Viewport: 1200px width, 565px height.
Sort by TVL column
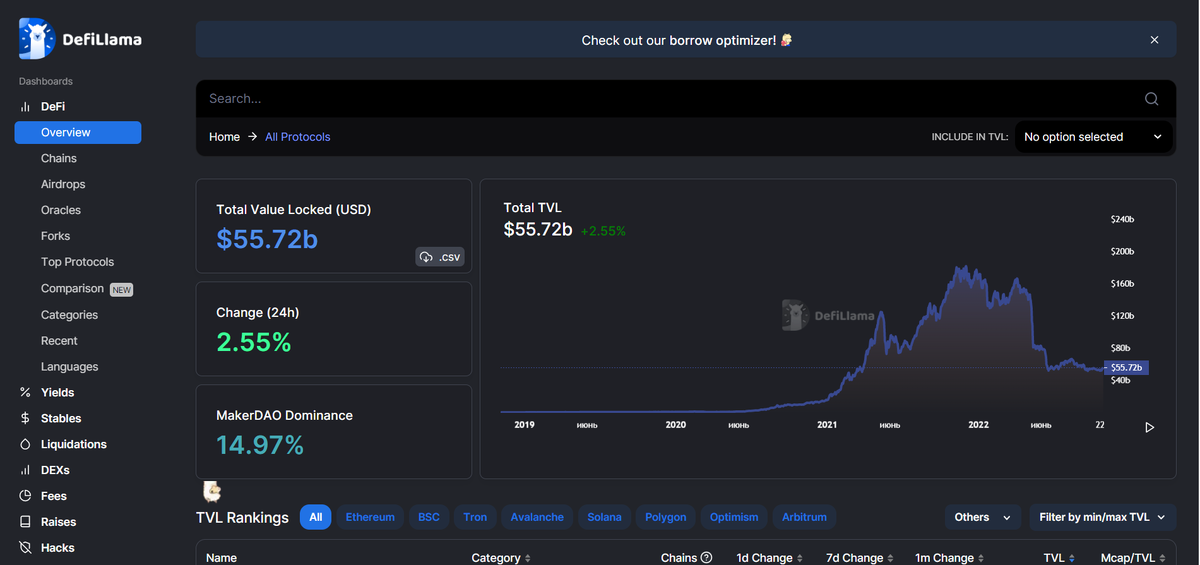click(x=1059, y=558)
